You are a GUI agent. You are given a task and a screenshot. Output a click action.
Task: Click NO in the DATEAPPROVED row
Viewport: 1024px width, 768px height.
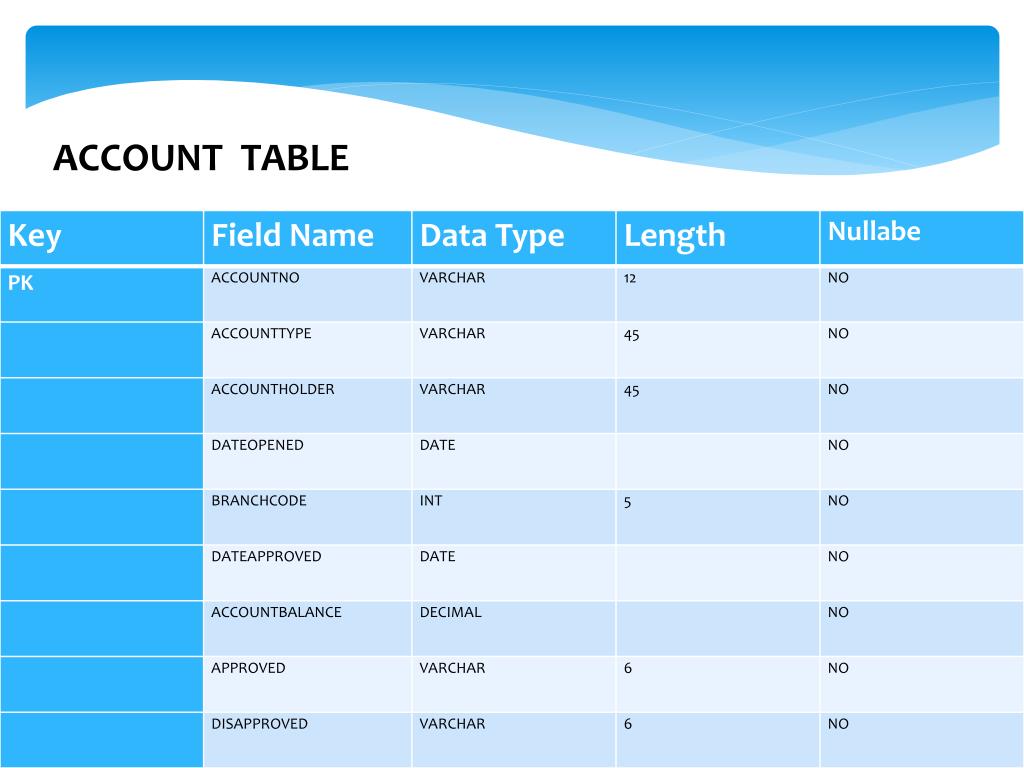point(838,556)
